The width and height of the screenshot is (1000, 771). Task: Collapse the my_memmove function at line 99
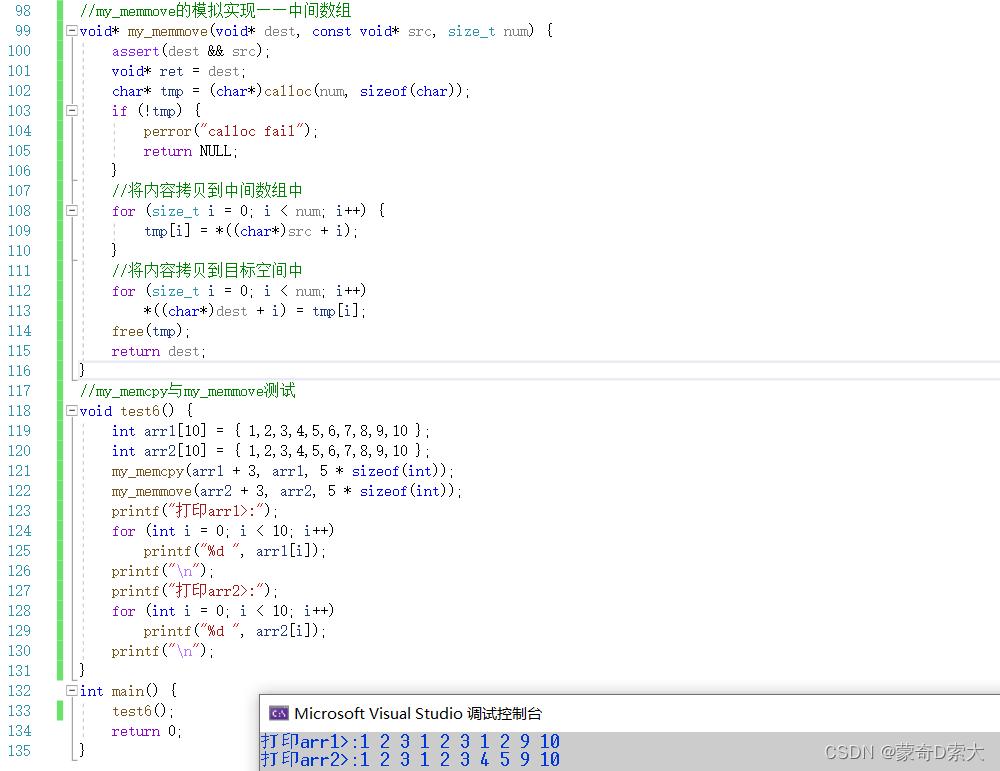pos(72,31)
